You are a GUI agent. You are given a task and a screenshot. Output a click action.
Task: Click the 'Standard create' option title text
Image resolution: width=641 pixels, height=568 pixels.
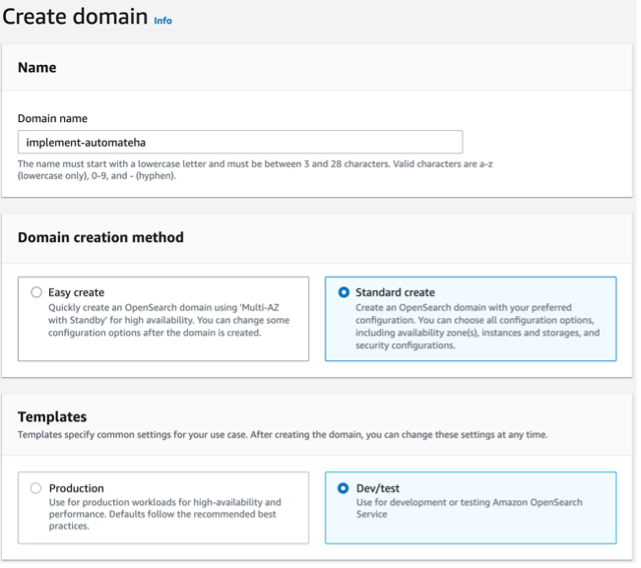point(395,292)
